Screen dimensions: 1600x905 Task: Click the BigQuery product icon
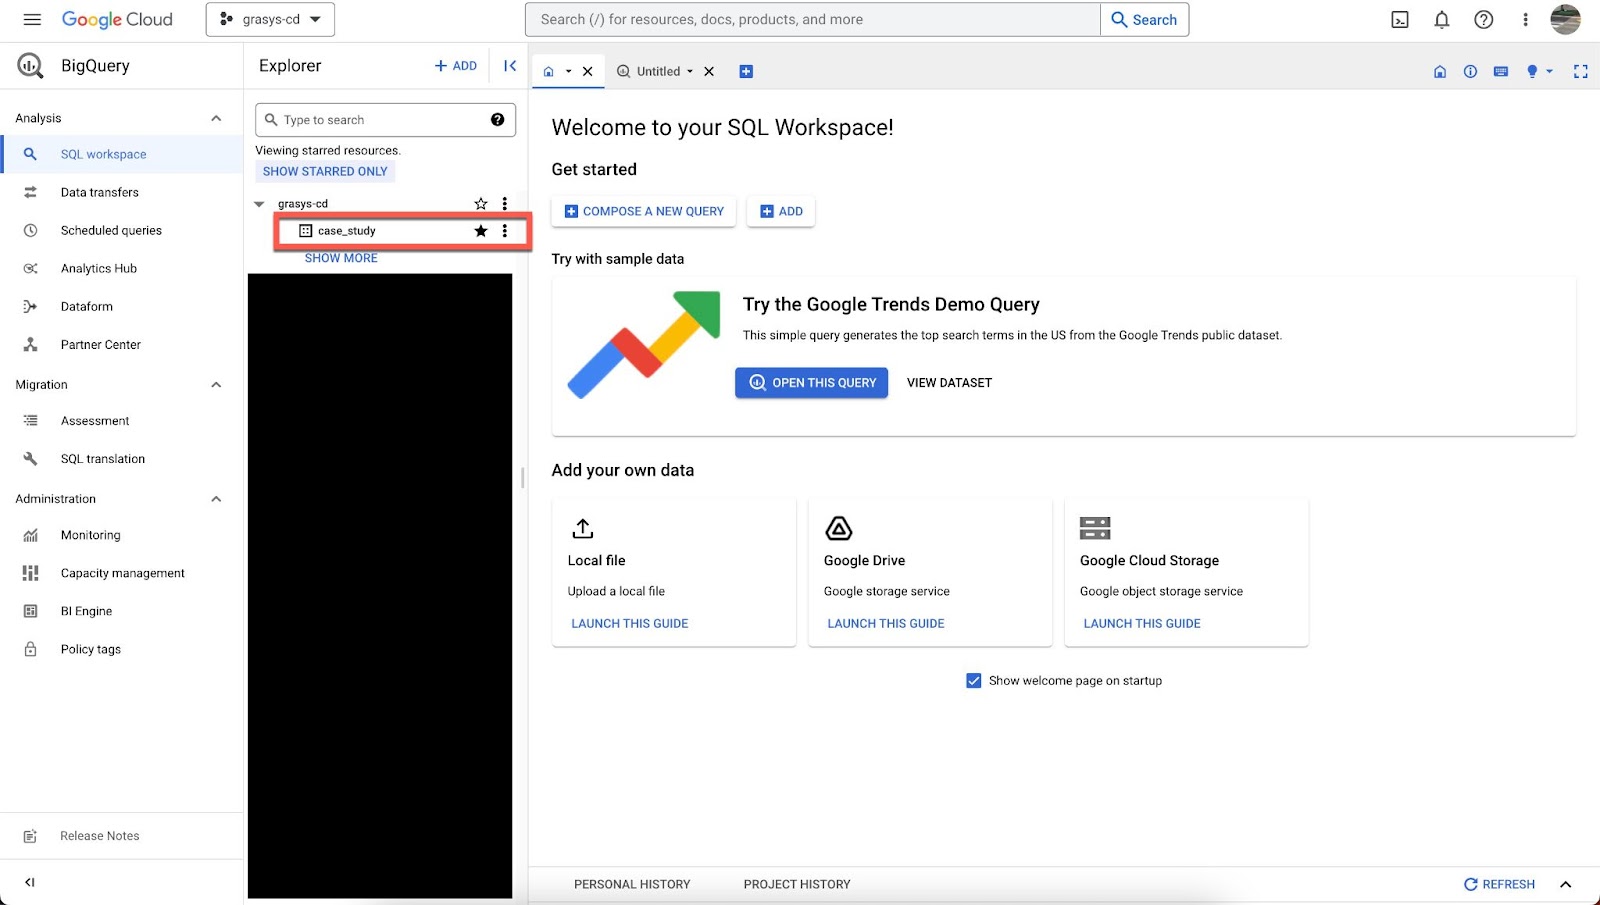[x=30, y=66]
